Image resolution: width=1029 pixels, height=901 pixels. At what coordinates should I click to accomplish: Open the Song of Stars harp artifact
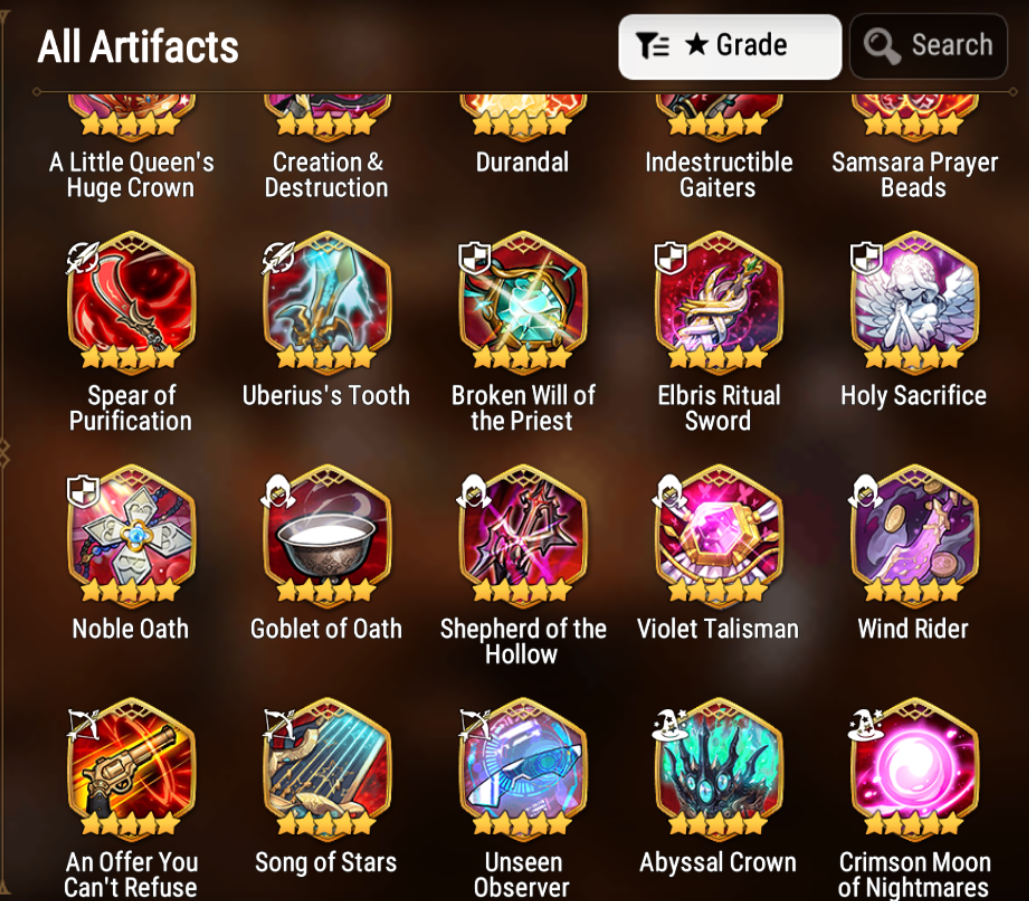point(326,769)
